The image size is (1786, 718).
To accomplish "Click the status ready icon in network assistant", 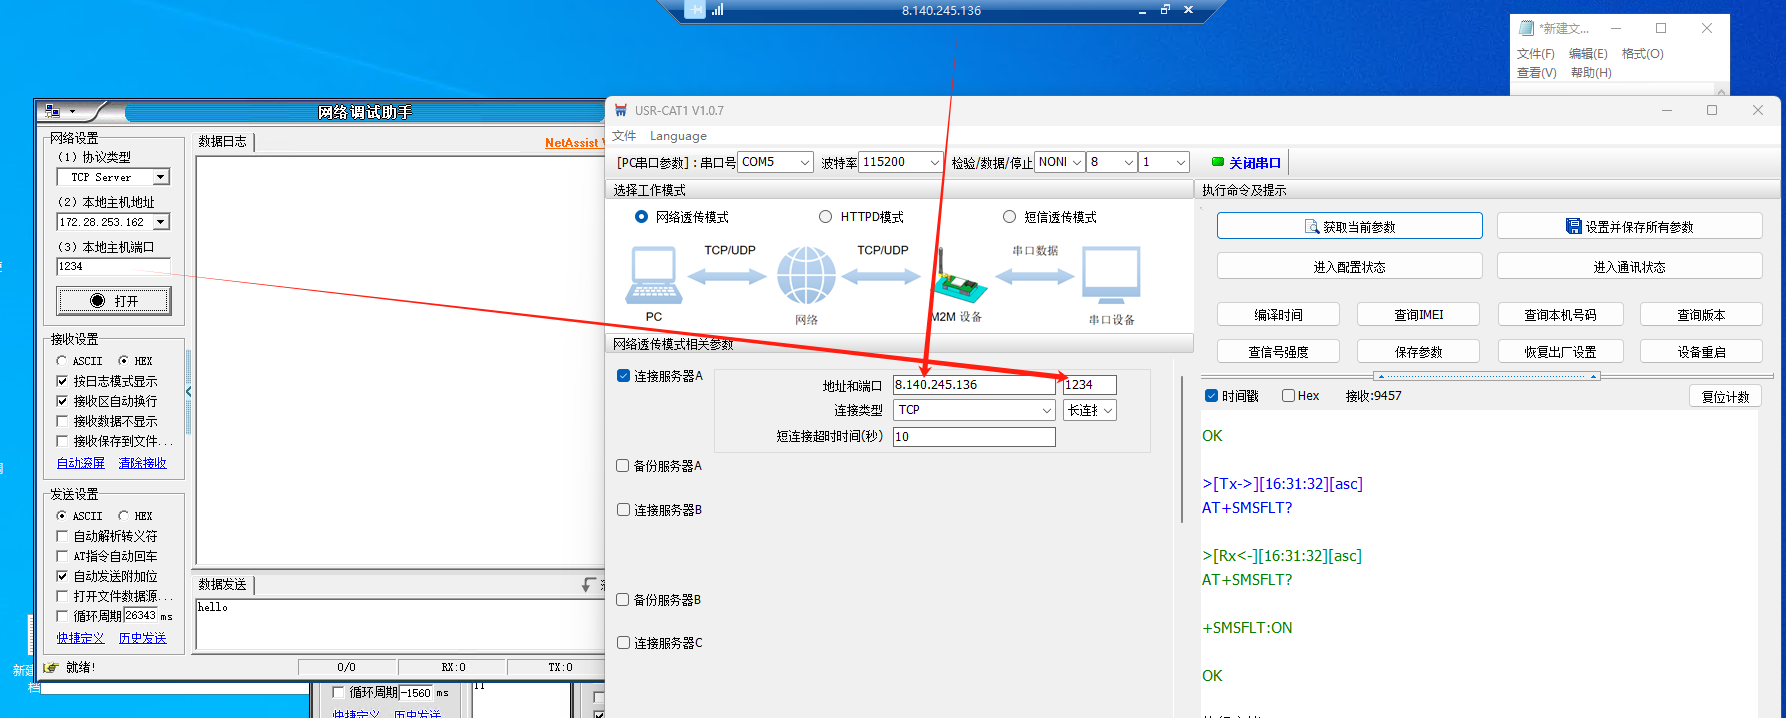I will (51, 667).
